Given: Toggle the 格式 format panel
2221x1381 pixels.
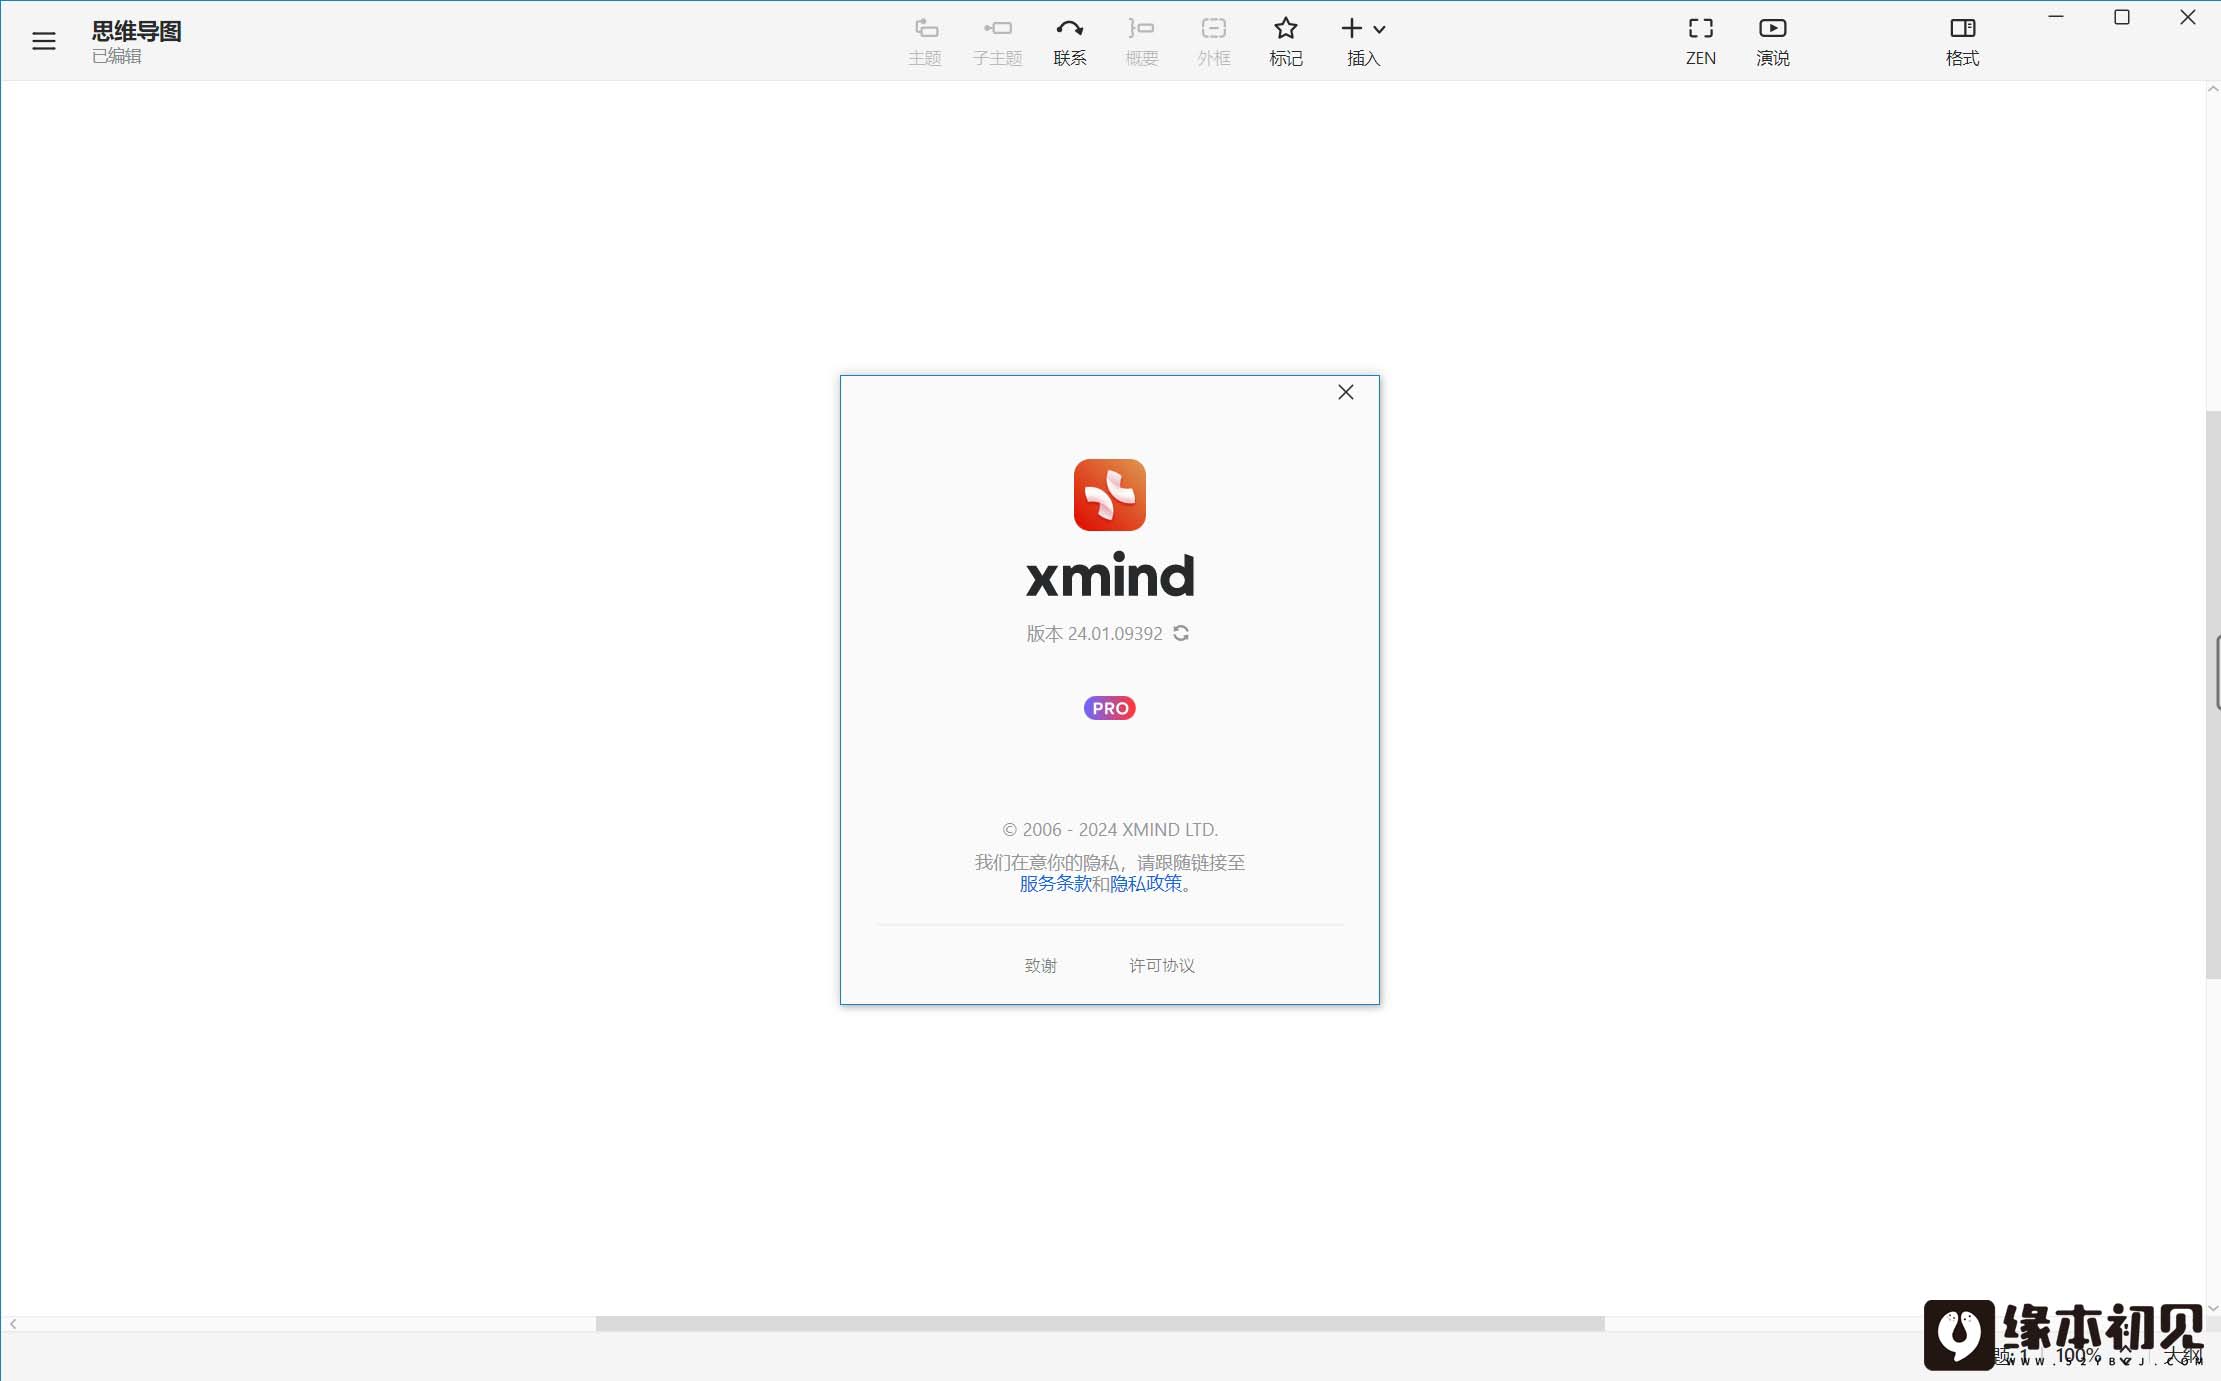Looking at the screenshot, I should pos(1963,42).
